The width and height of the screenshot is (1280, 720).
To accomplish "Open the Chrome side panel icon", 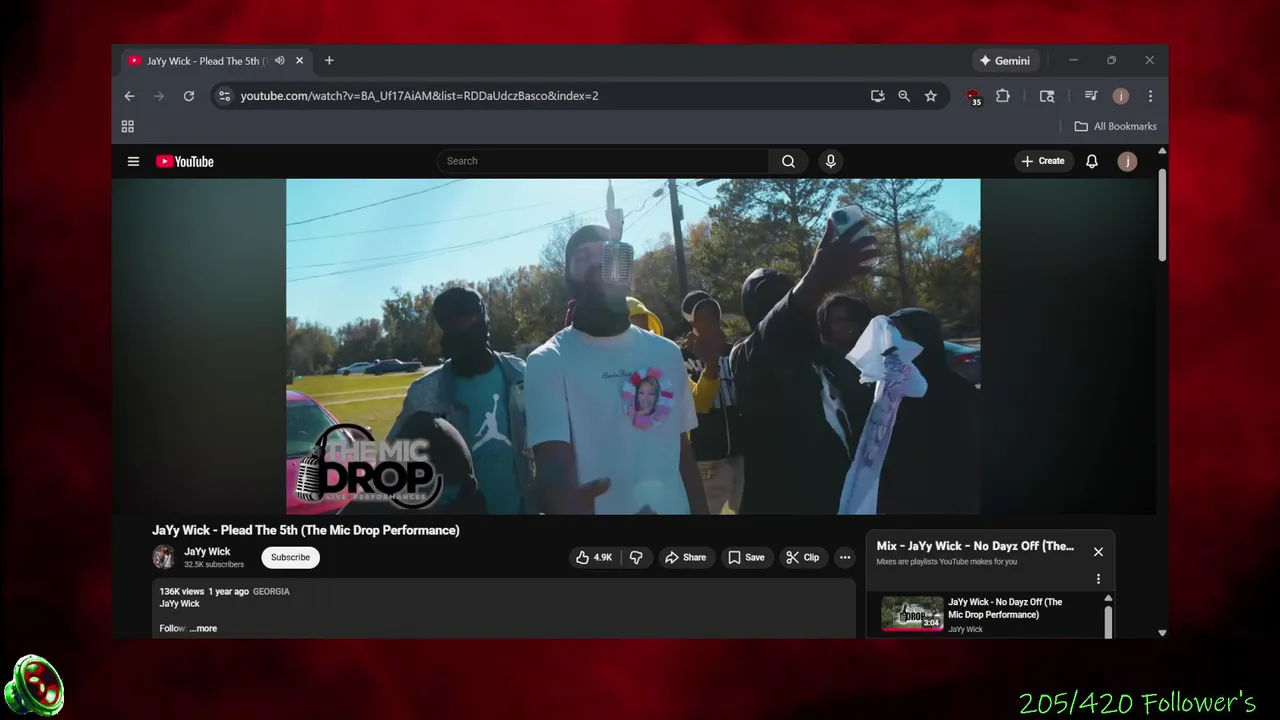I will [x=1047, y=96].
